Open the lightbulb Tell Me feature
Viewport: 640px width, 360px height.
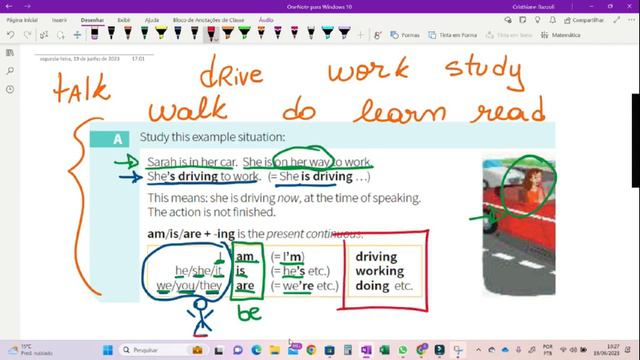pyautogui.click(x=538, y=20)
